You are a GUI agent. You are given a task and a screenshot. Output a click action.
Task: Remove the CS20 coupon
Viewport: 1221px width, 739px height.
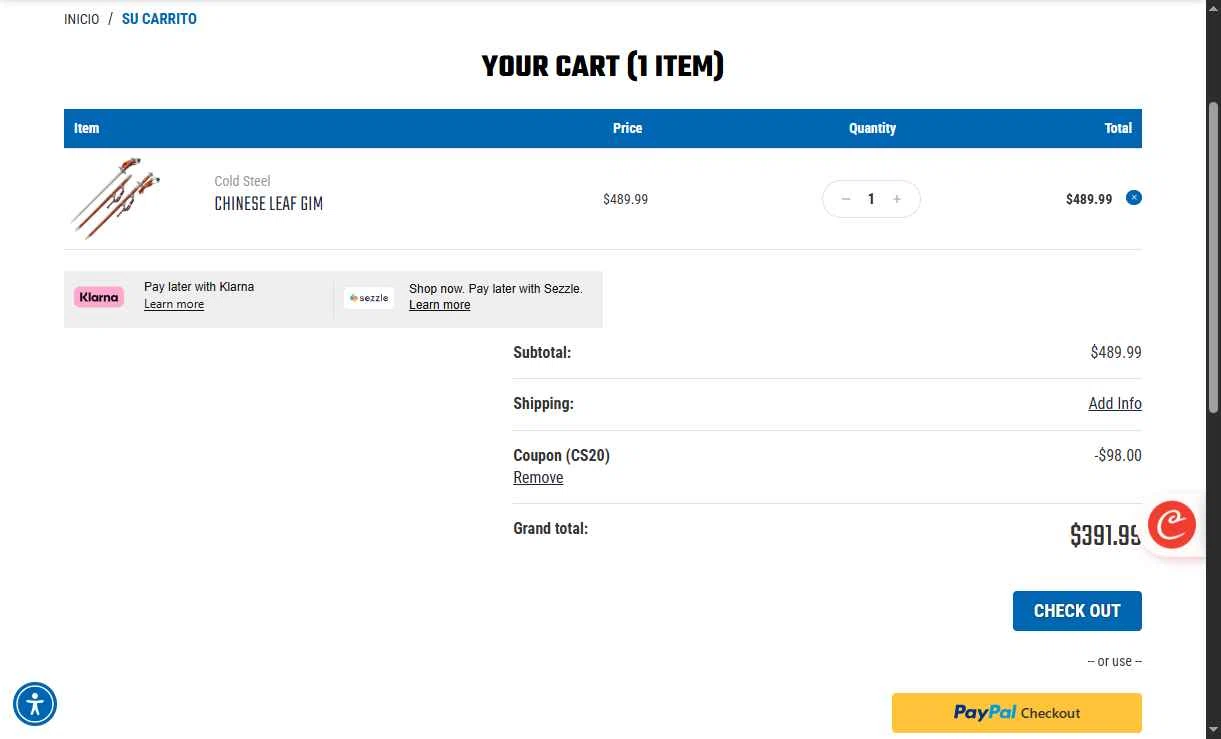point(538,478)
